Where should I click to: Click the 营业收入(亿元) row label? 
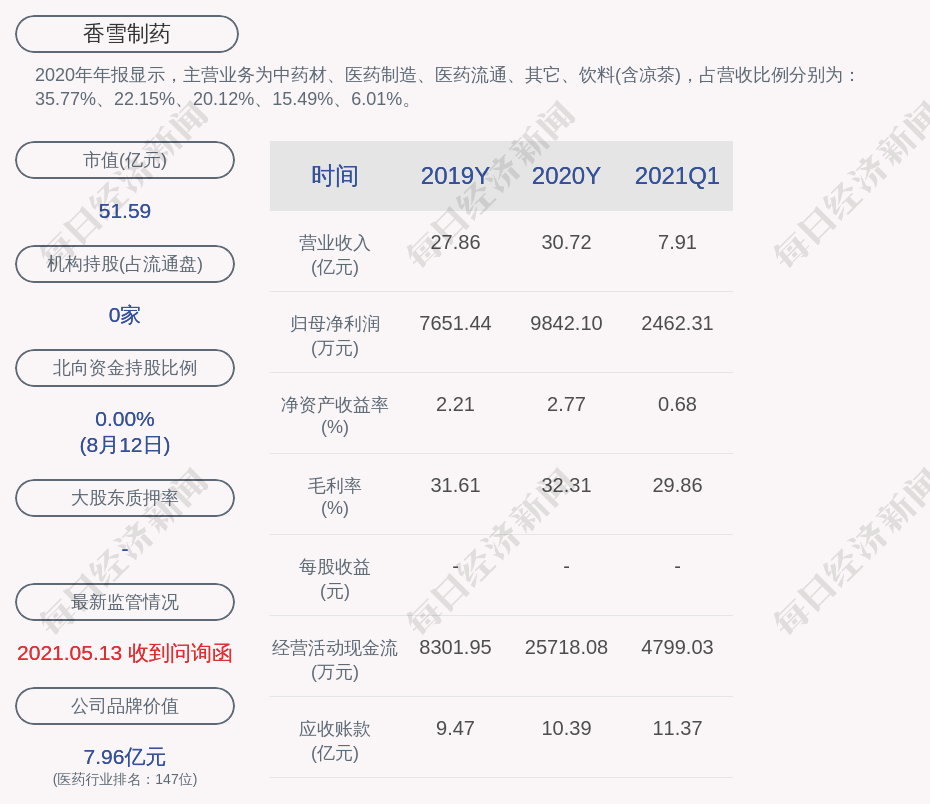(335, 255)
